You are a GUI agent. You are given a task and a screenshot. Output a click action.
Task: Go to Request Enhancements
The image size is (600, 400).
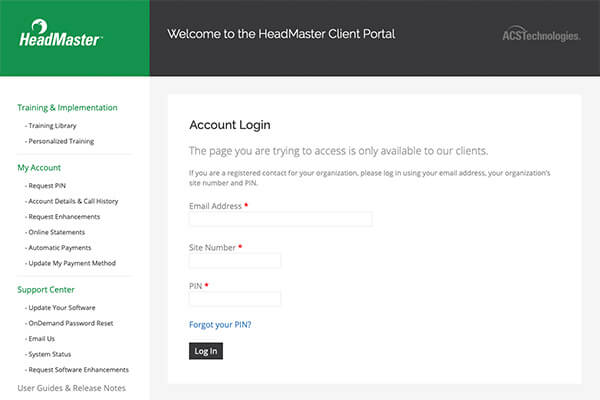(x=64, y=217)
